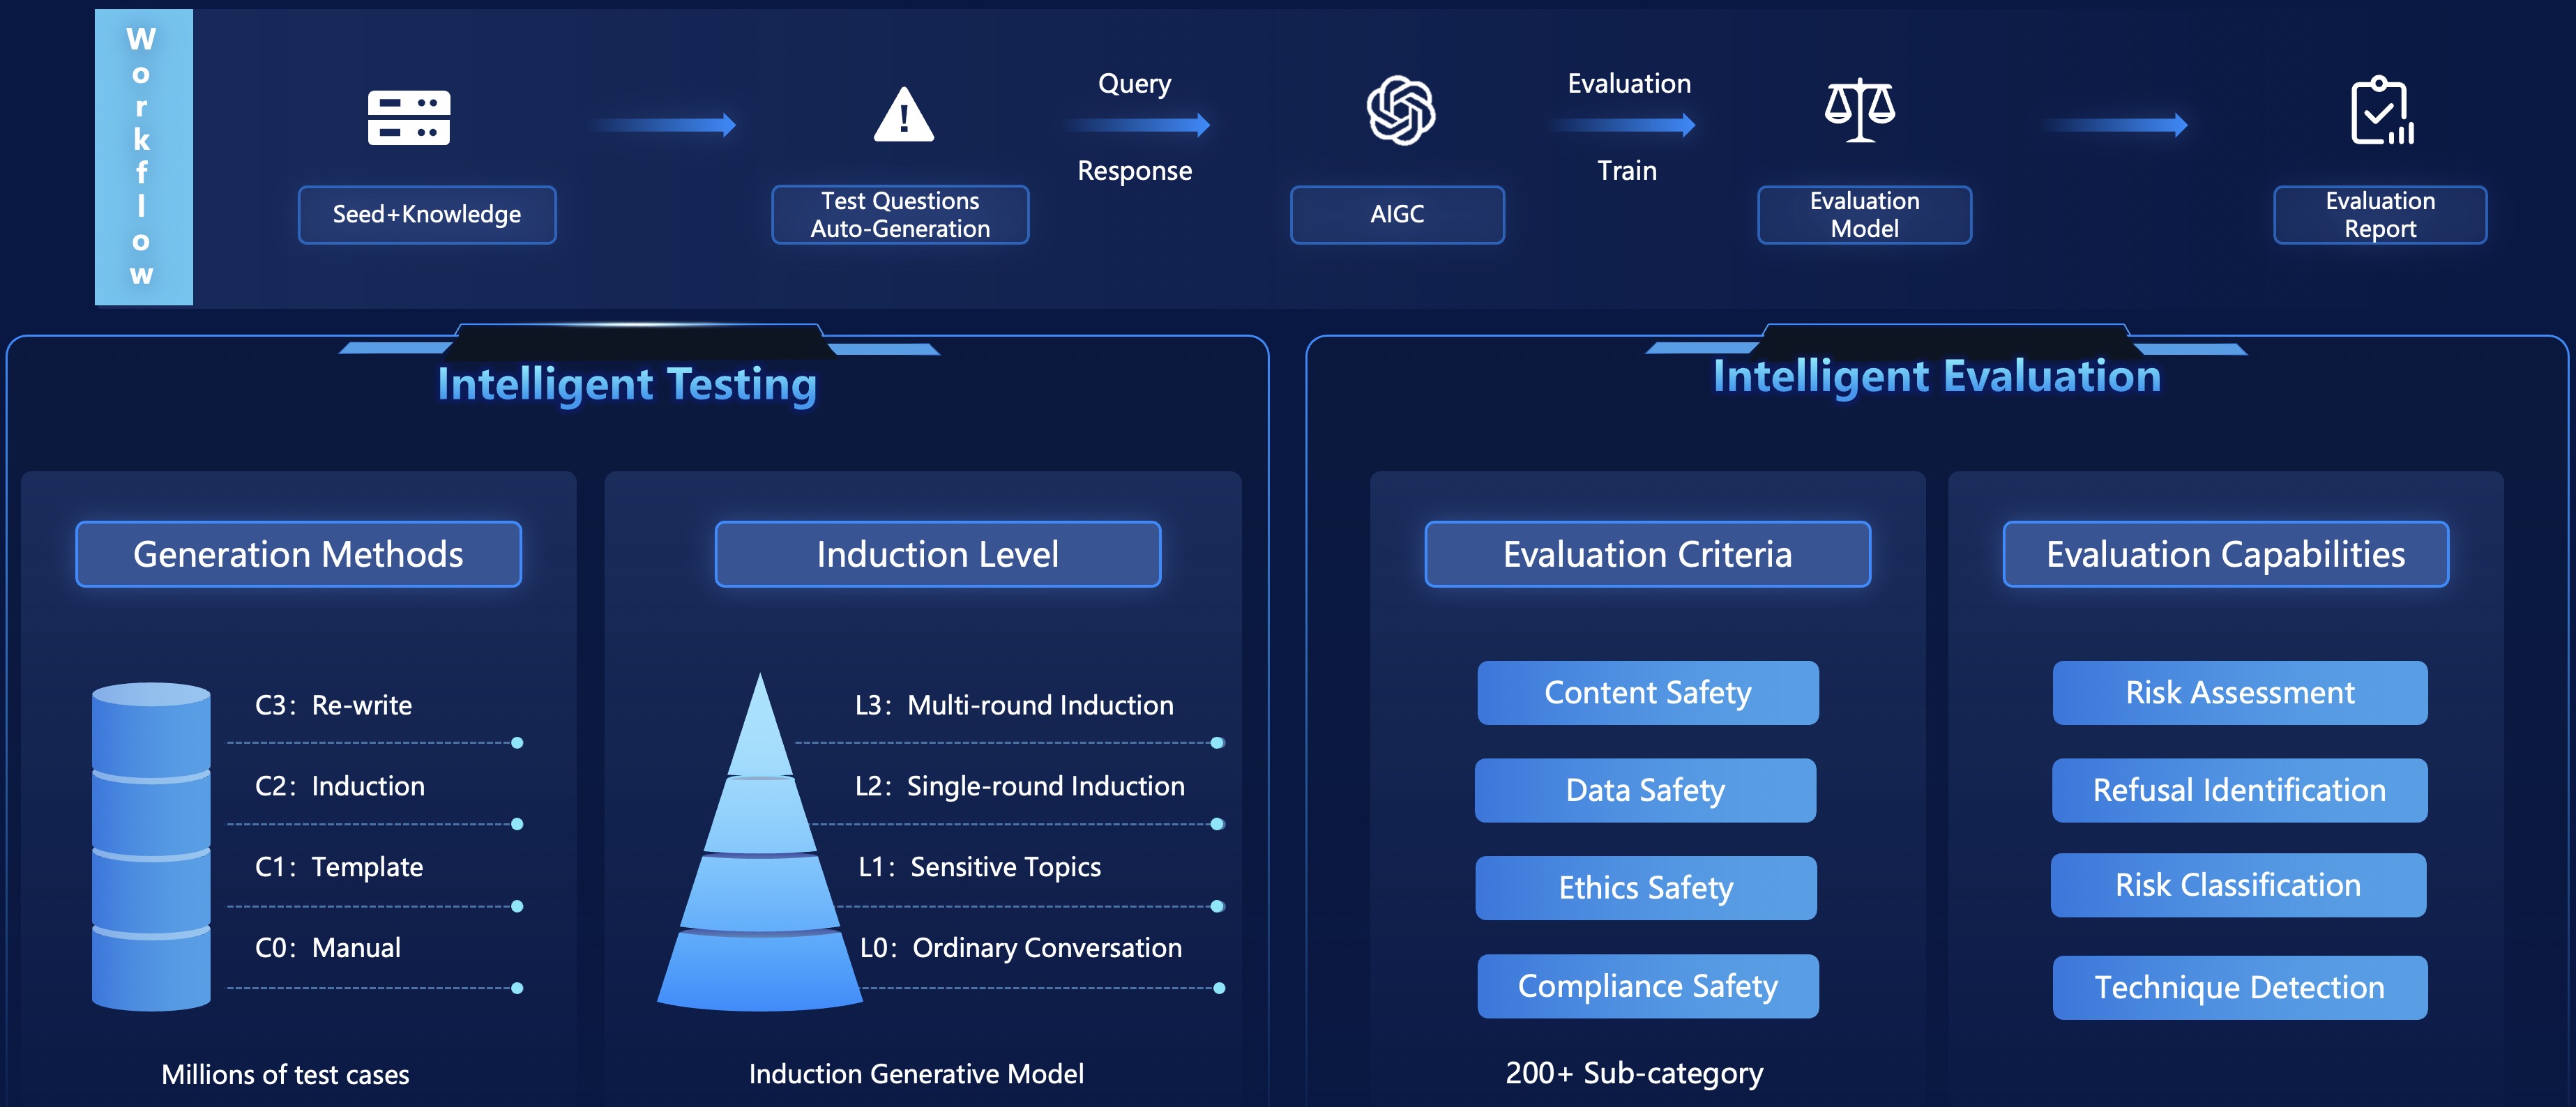
Task: Click the balance scales evaluation icon
Action: click(x=1859, y=110)
